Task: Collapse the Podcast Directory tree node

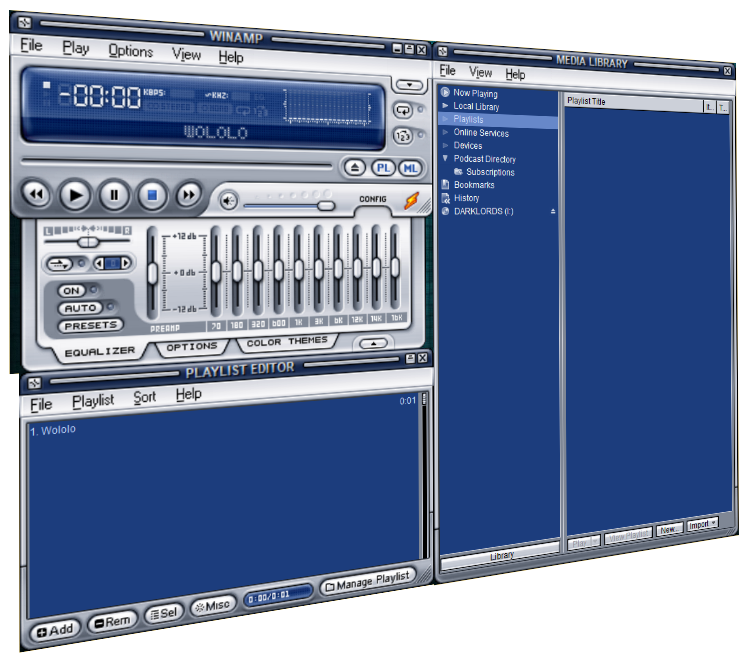Action: [x=445, y=158]
